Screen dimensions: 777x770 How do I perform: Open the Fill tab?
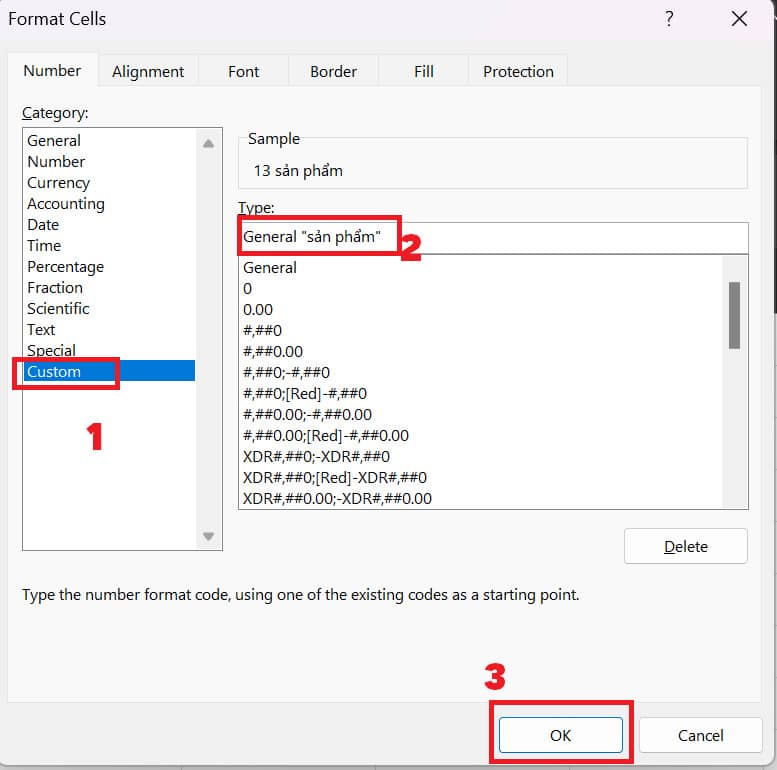click(x=424, y=72)
